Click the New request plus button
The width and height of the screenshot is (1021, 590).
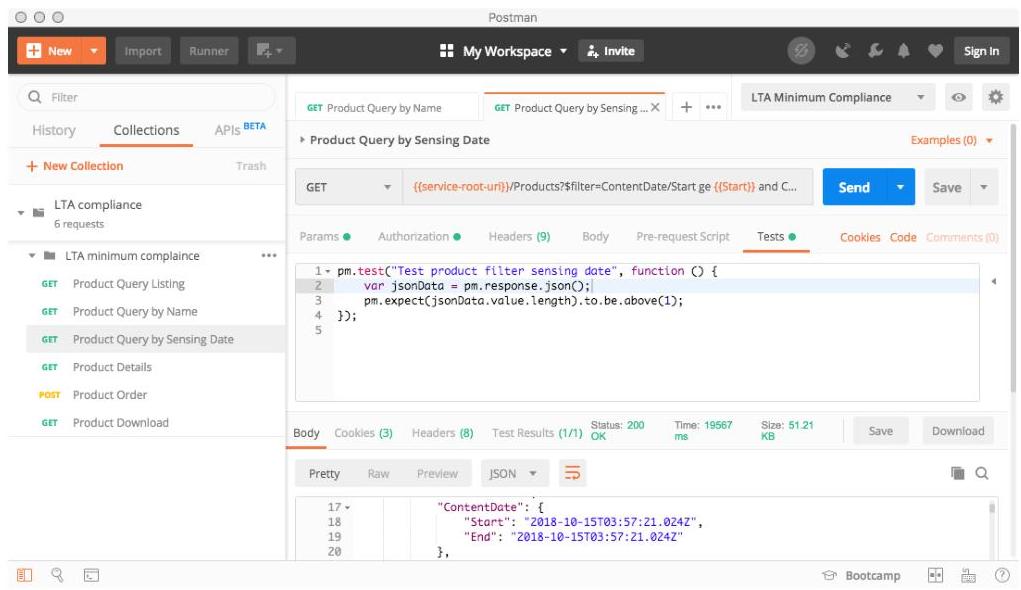click(49, 51)
